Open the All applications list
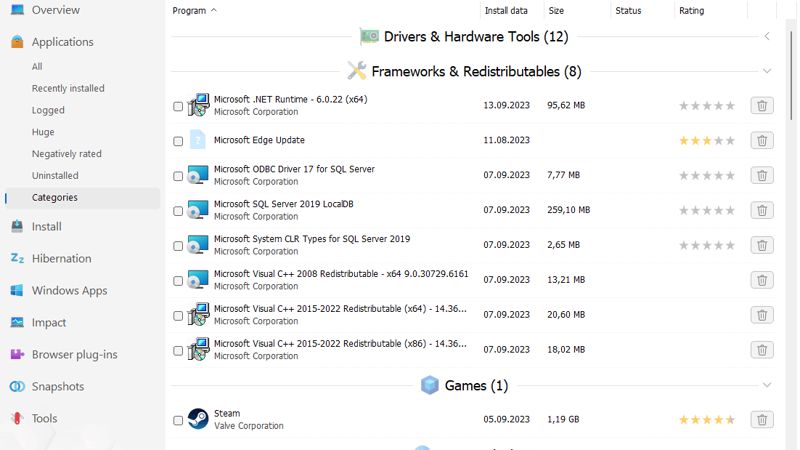The height and width of the screenshot is (450, 800). (x=37, y=66)
